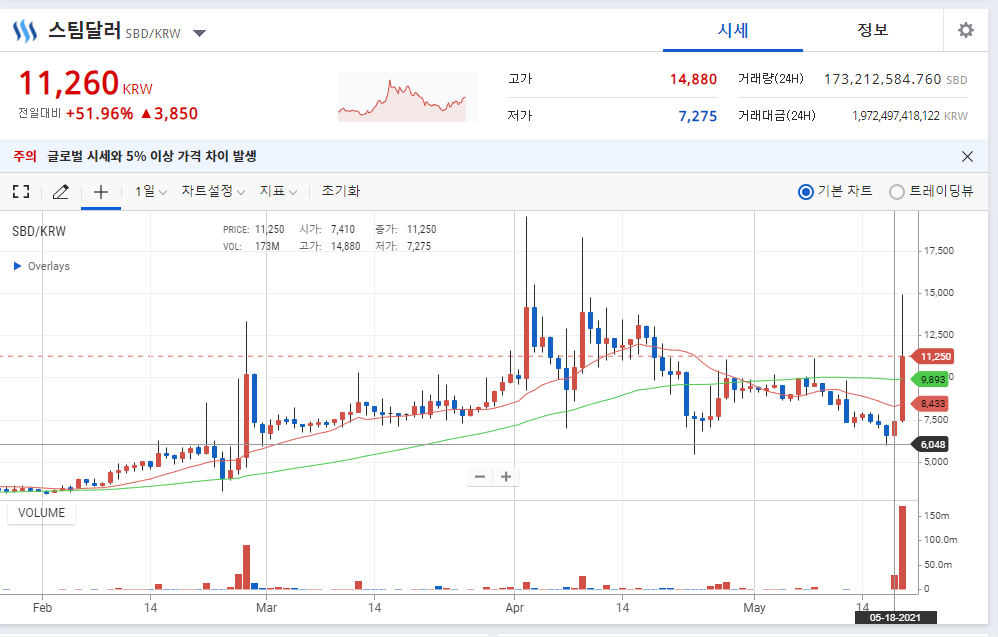Click the 05-18-2021 date marker

coord(895,617)
